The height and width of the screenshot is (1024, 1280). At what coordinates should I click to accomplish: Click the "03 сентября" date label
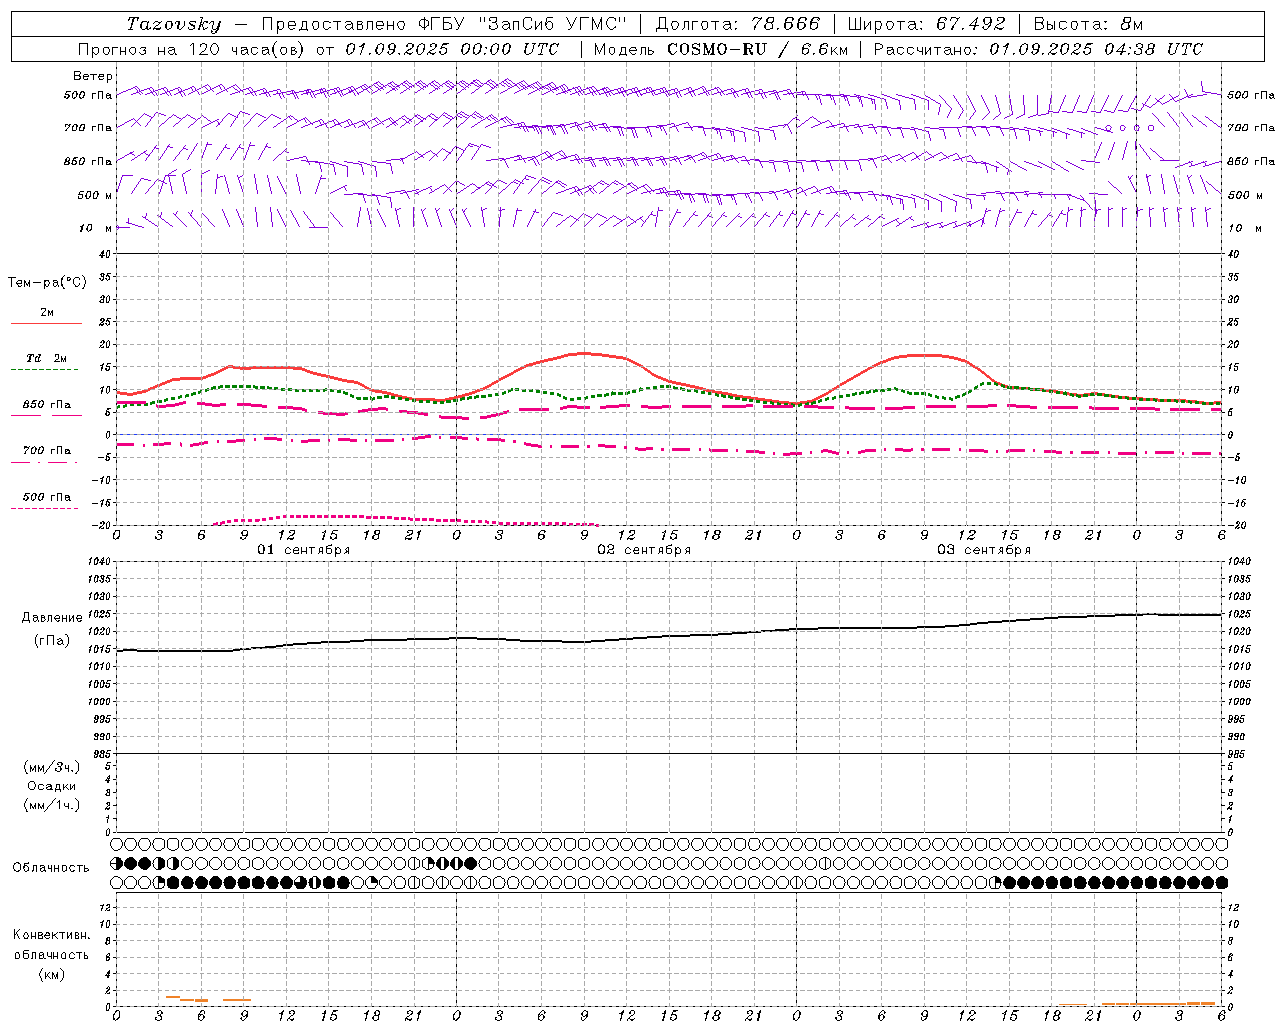pyautogui.click(x=984, y=550)
